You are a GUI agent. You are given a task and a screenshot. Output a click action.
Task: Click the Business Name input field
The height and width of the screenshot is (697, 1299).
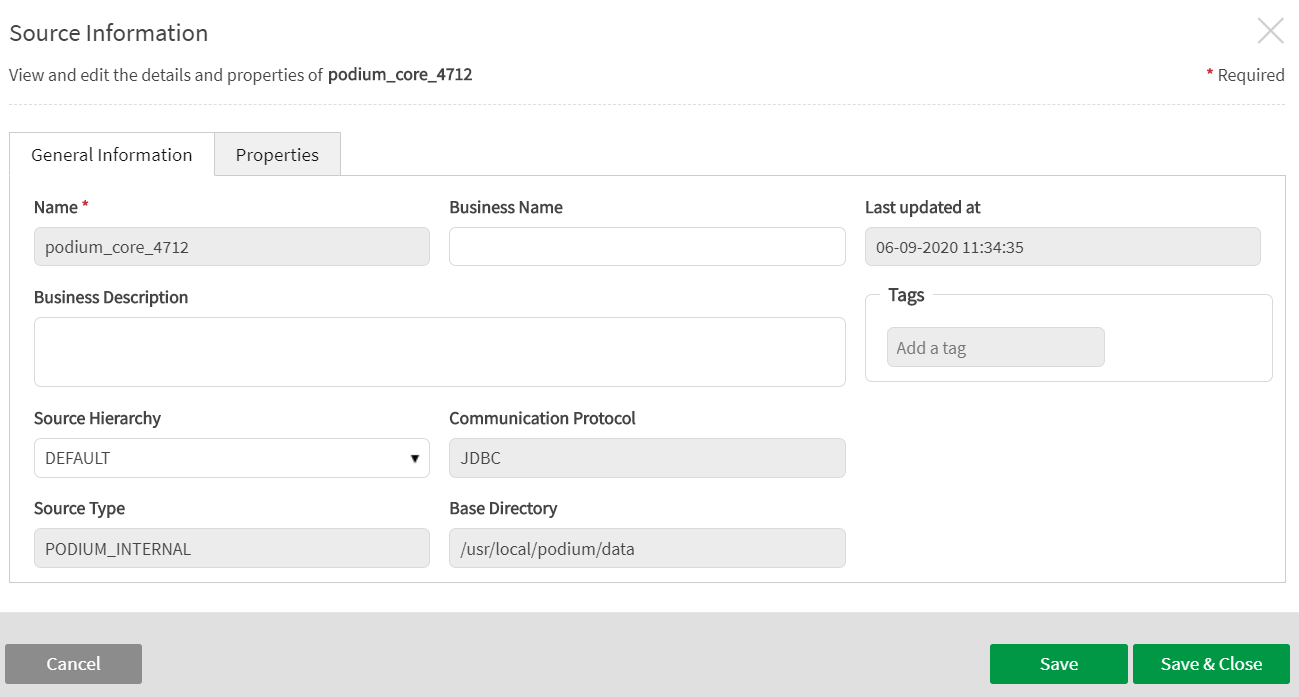pos(647,247)
